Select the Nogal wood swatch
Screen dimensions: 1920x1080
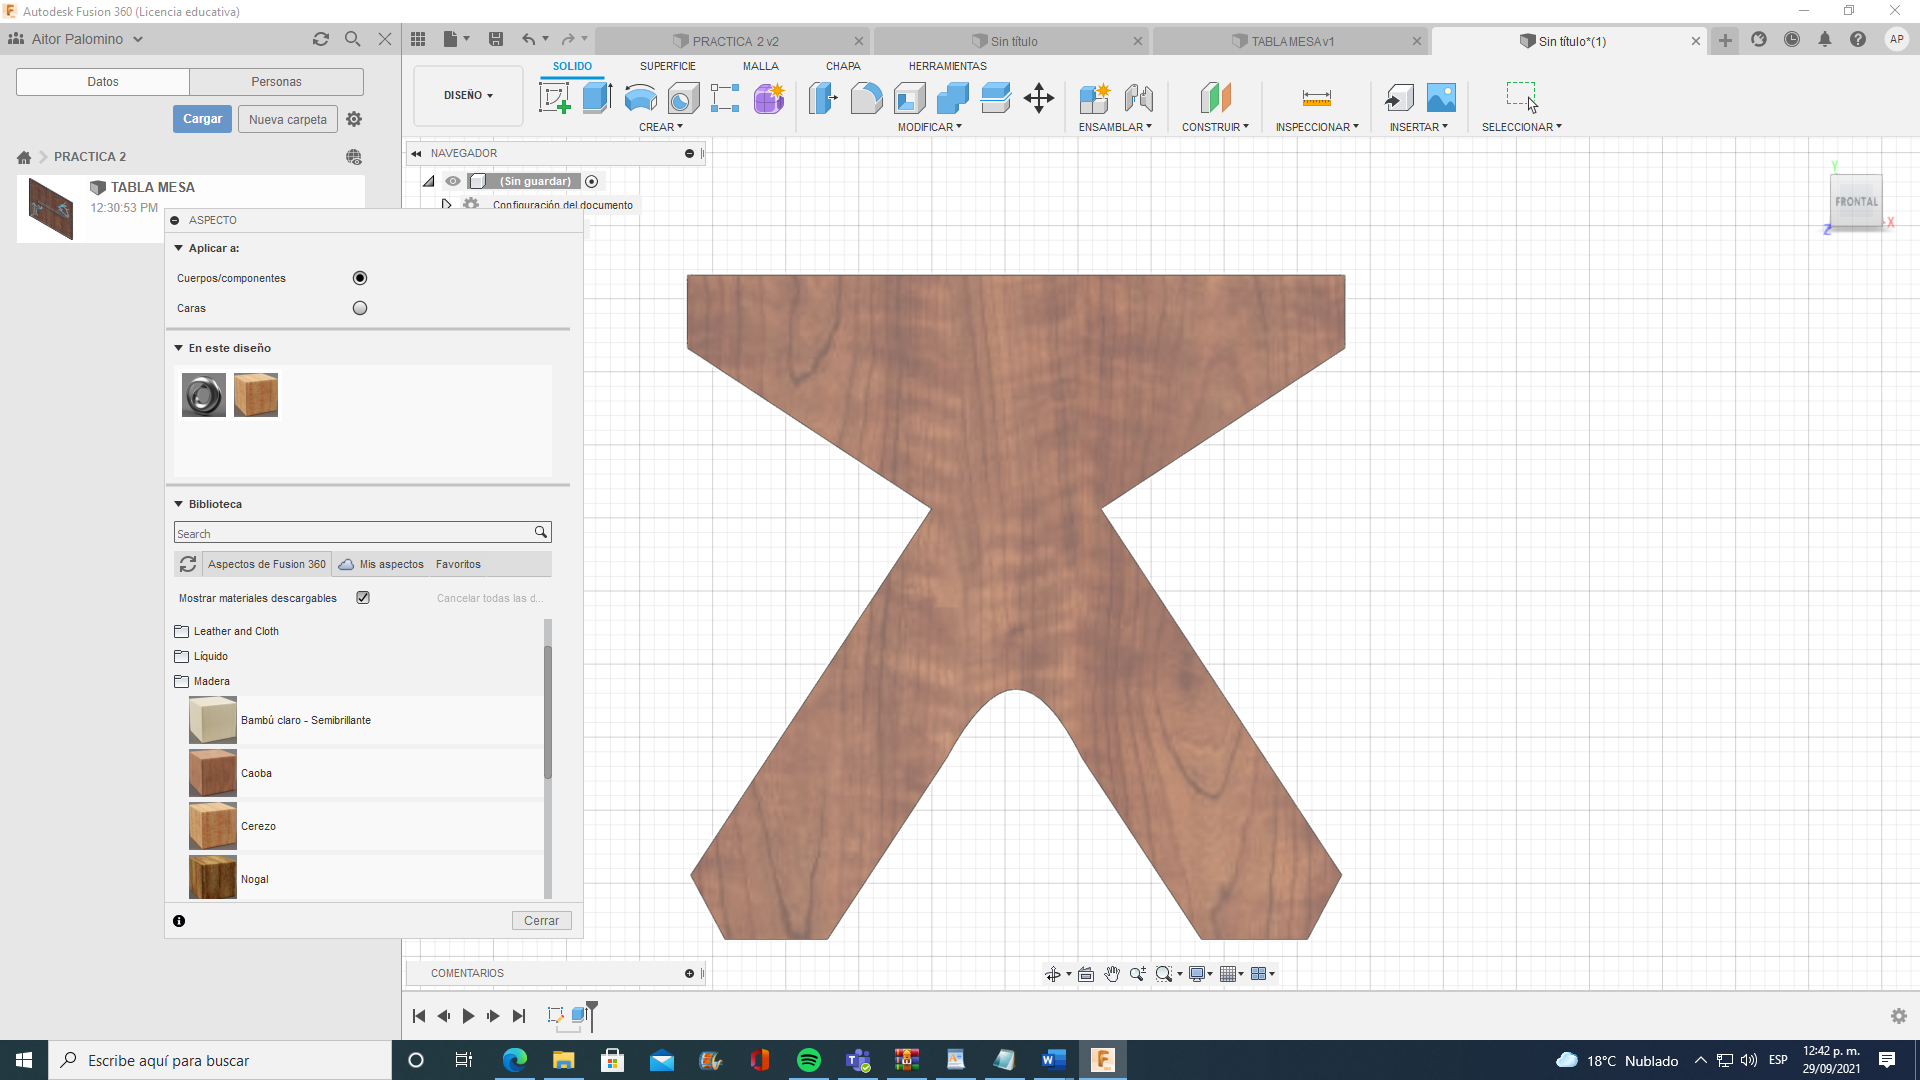click(213, 878)
